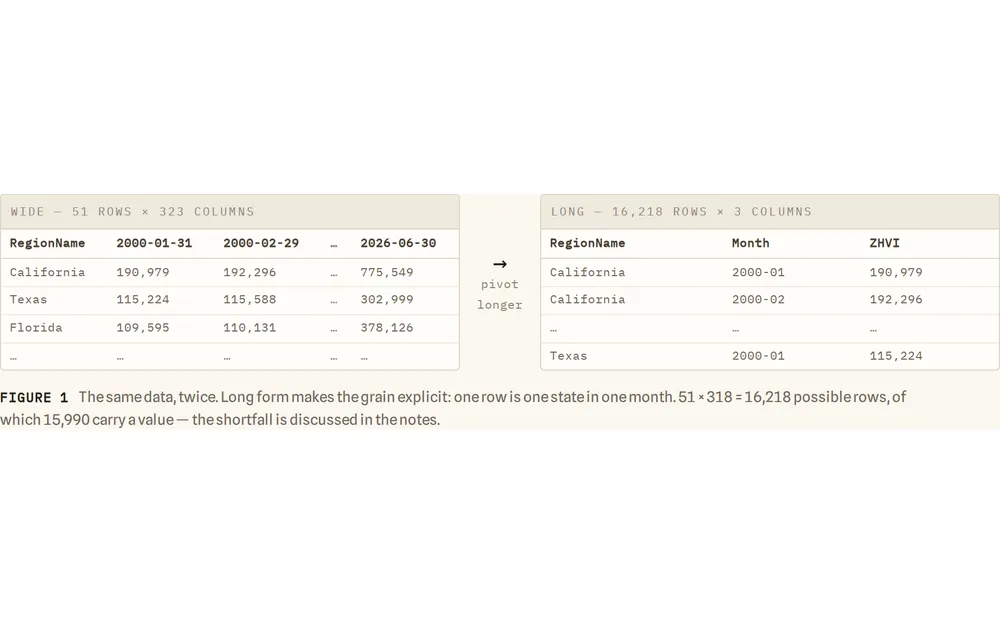1000x625 pixels.
Task: Click the 2026-06-30 column header
Action: tap(398, 243)
